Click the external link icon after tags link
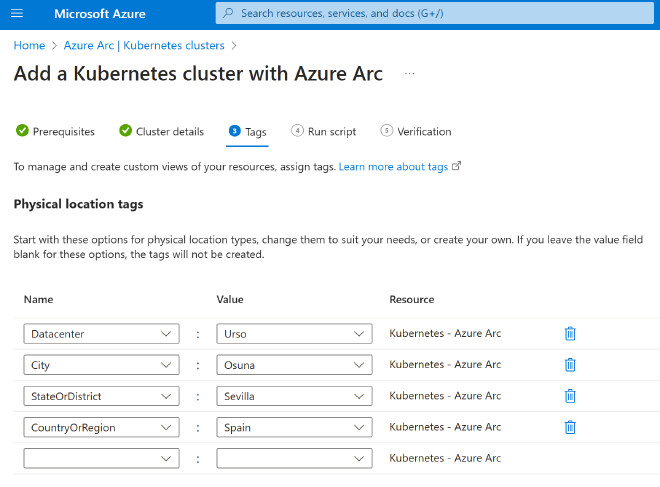Screen dimensions: 660x487 click(456, 166)
